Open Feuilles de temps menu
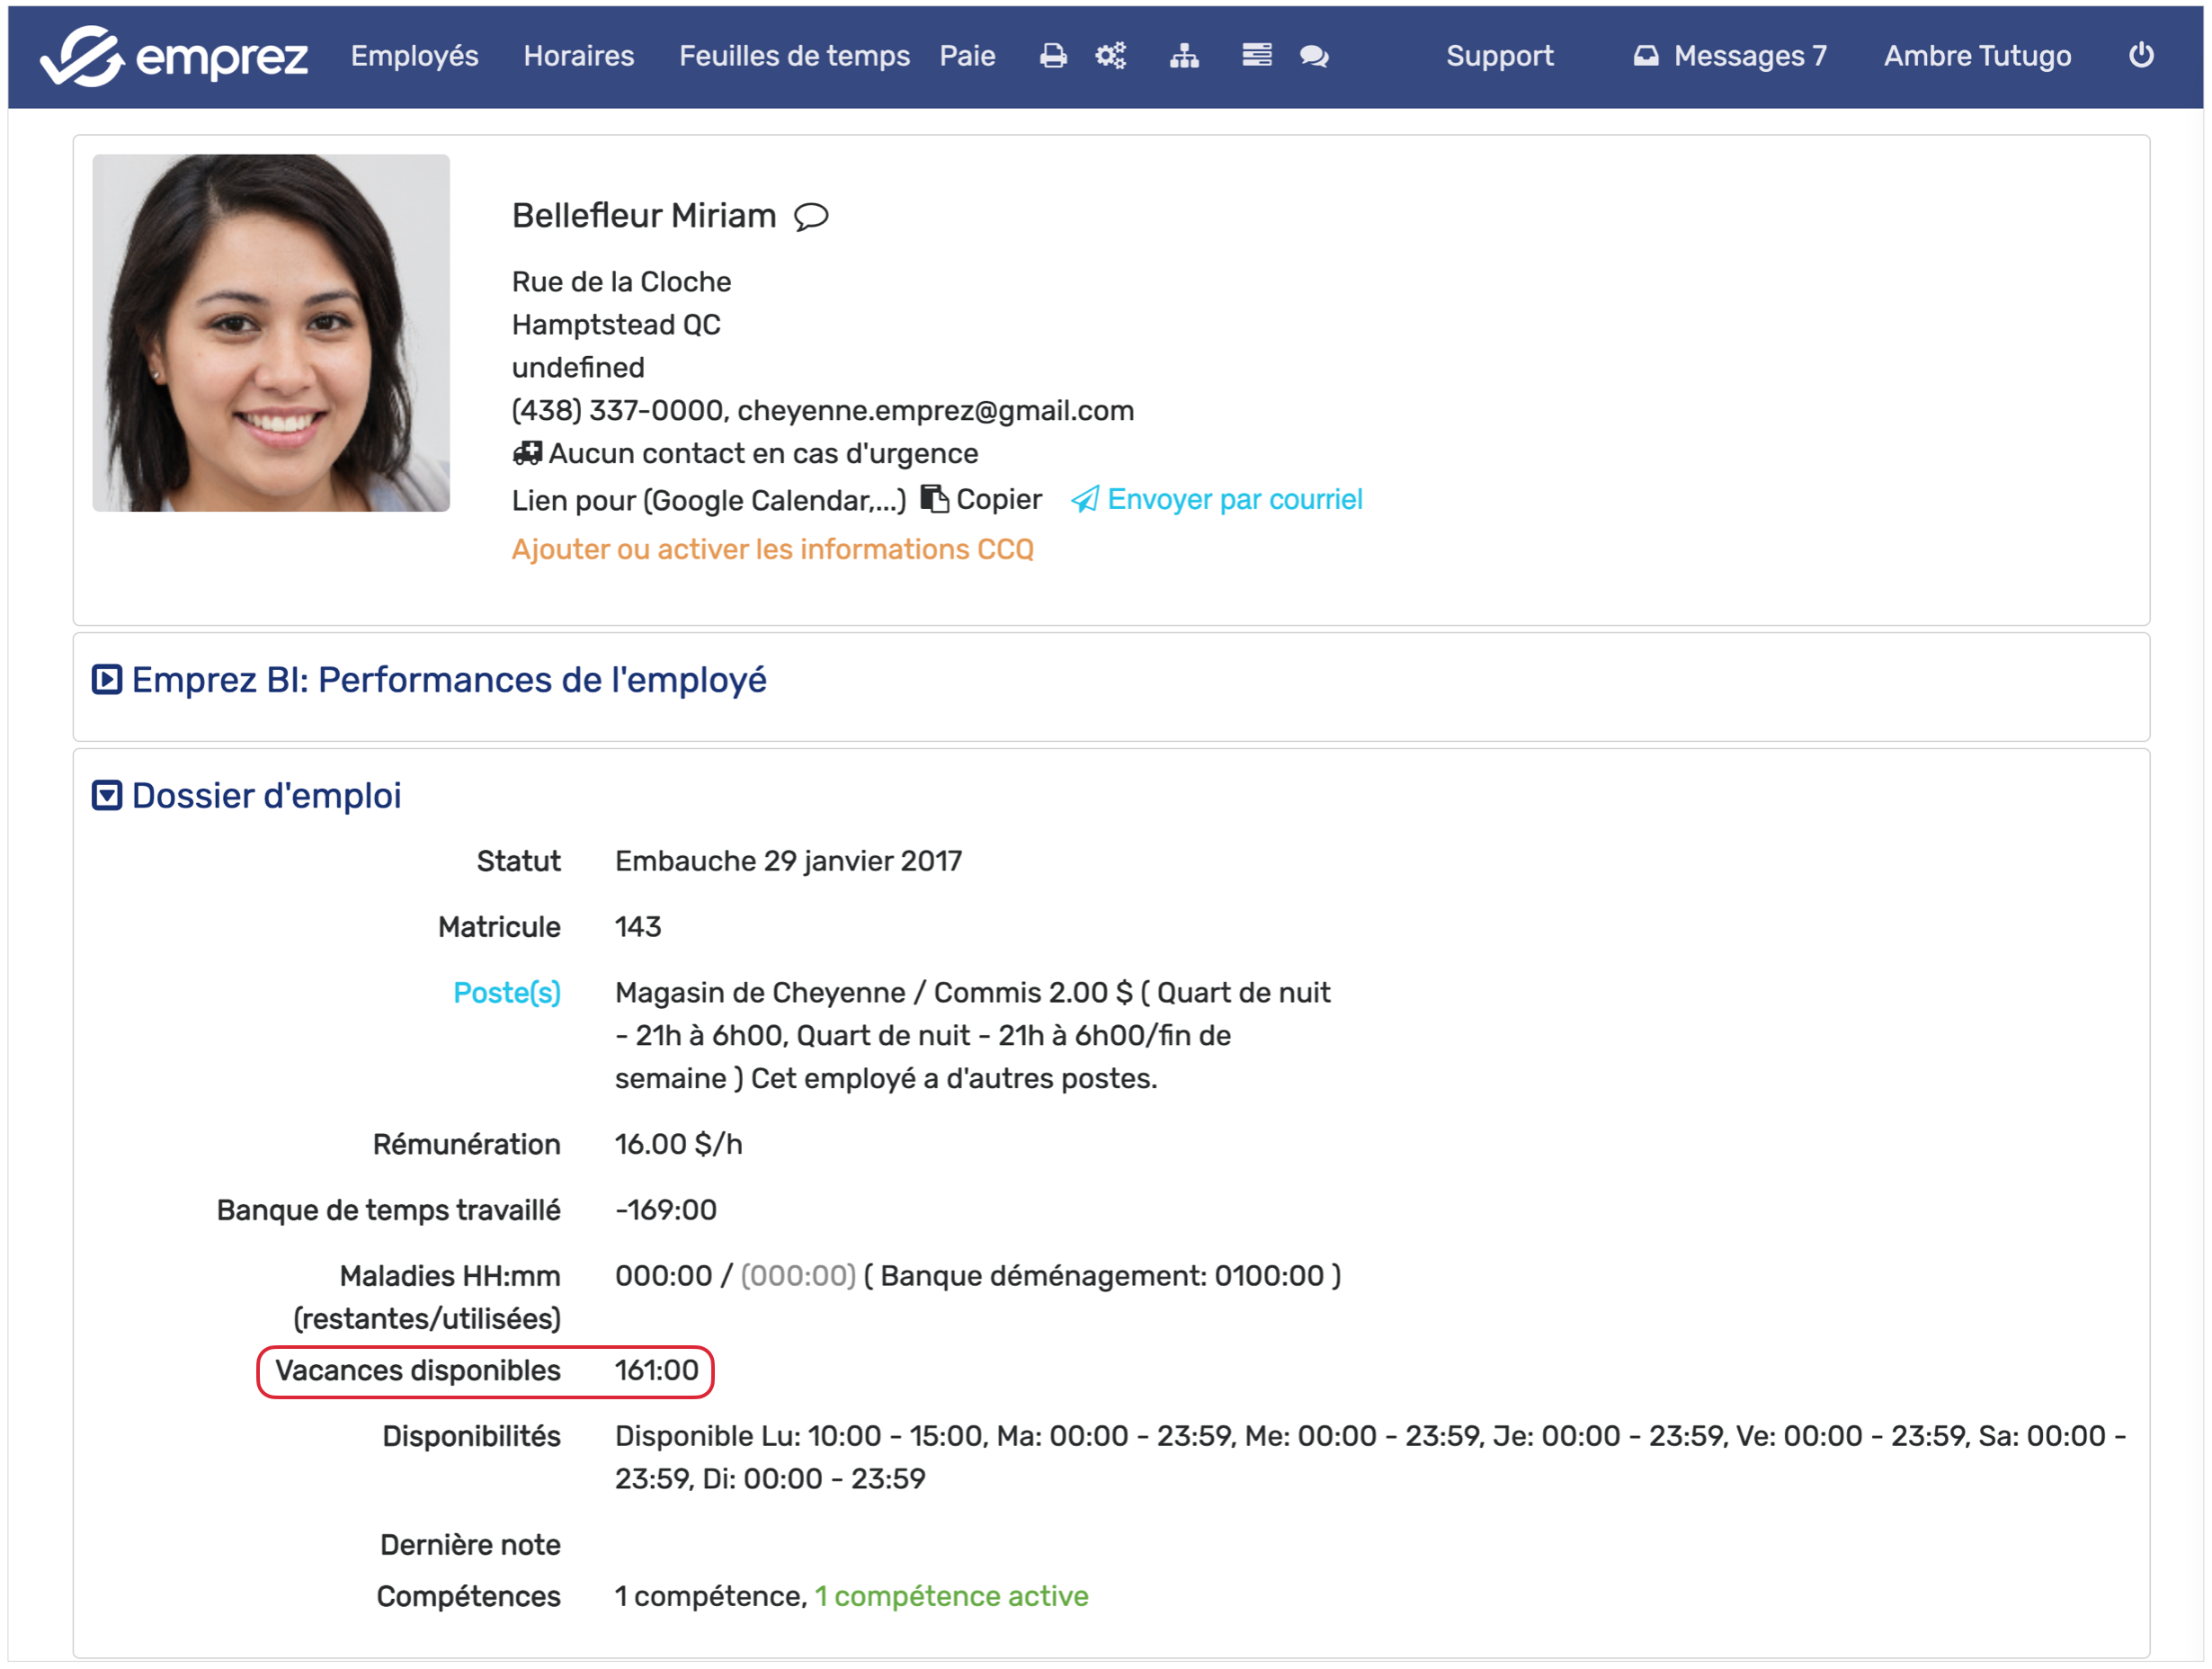This screenshot has width=2212, height=1669. click(794, 56)
